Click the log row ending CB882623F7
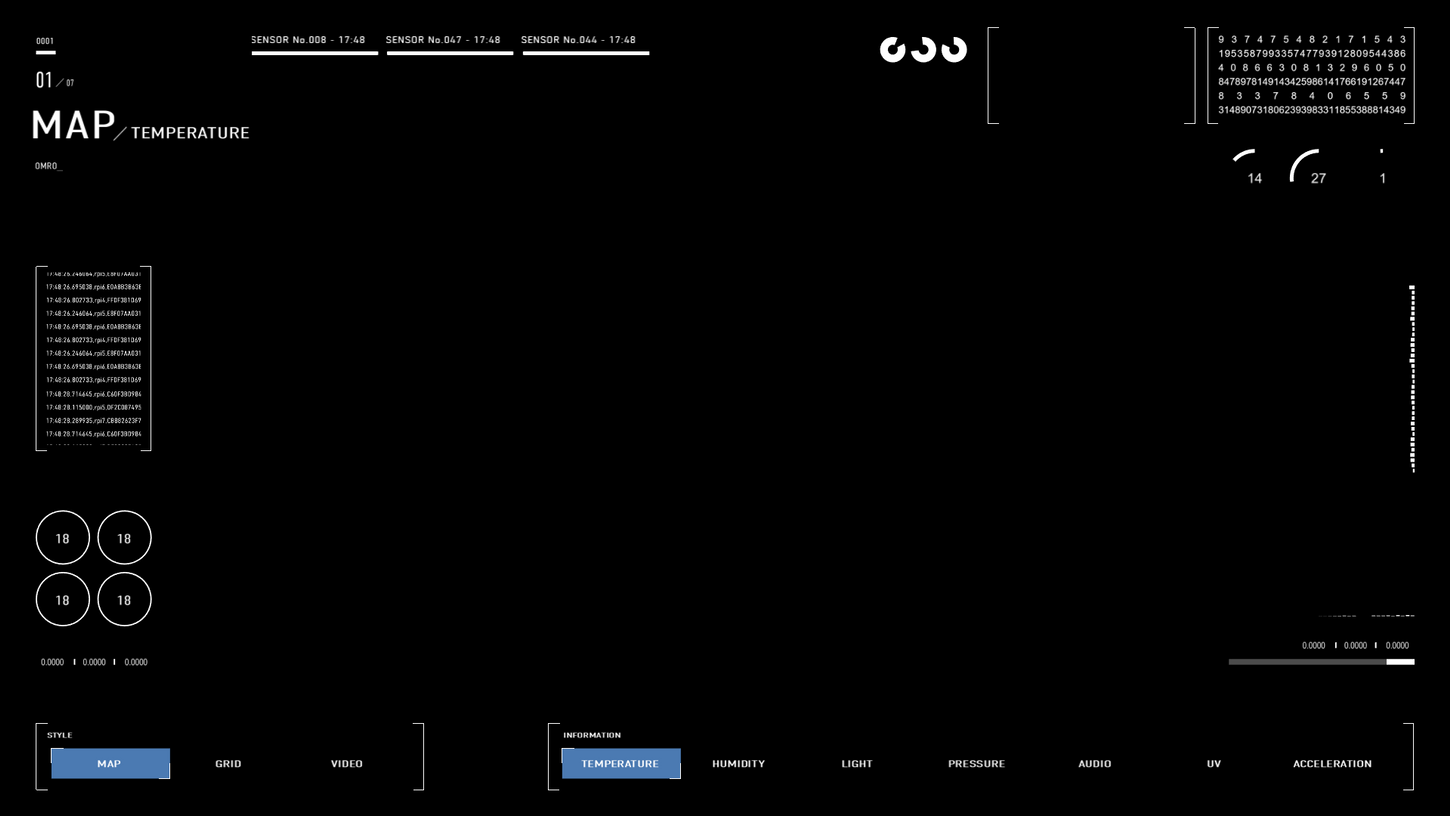Image resolution: width=1450 pixels, height=816 pixels. click(x=94, y=421)
